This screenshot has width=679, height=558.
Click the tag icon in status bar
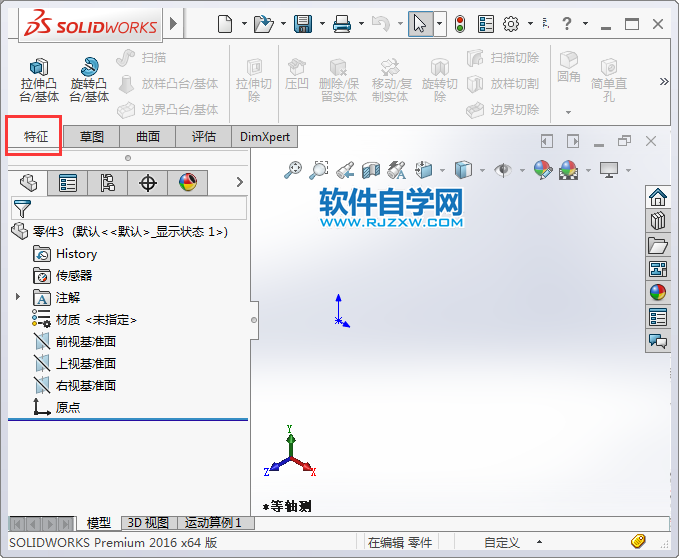click(x=638, y=541)
